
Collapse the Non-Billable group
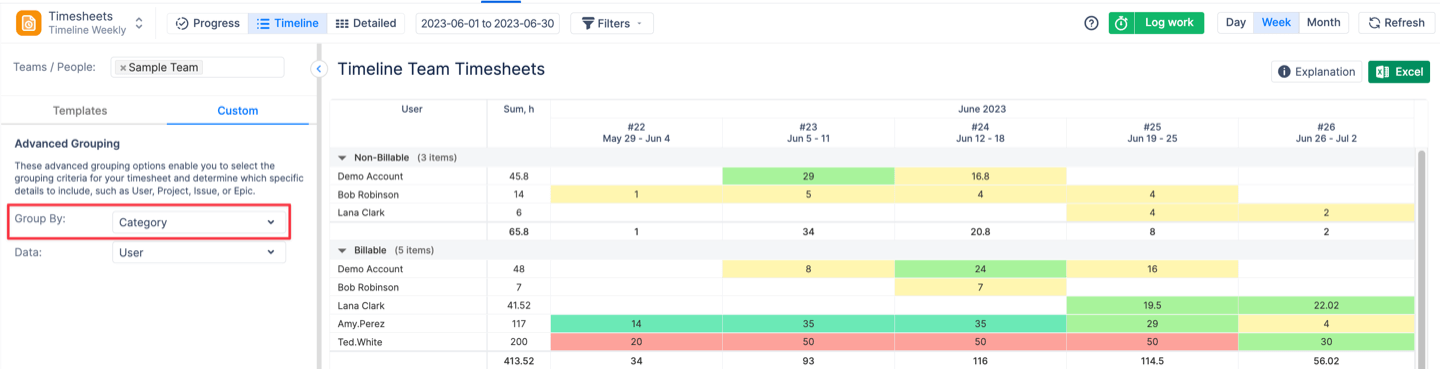click(343, 158)
